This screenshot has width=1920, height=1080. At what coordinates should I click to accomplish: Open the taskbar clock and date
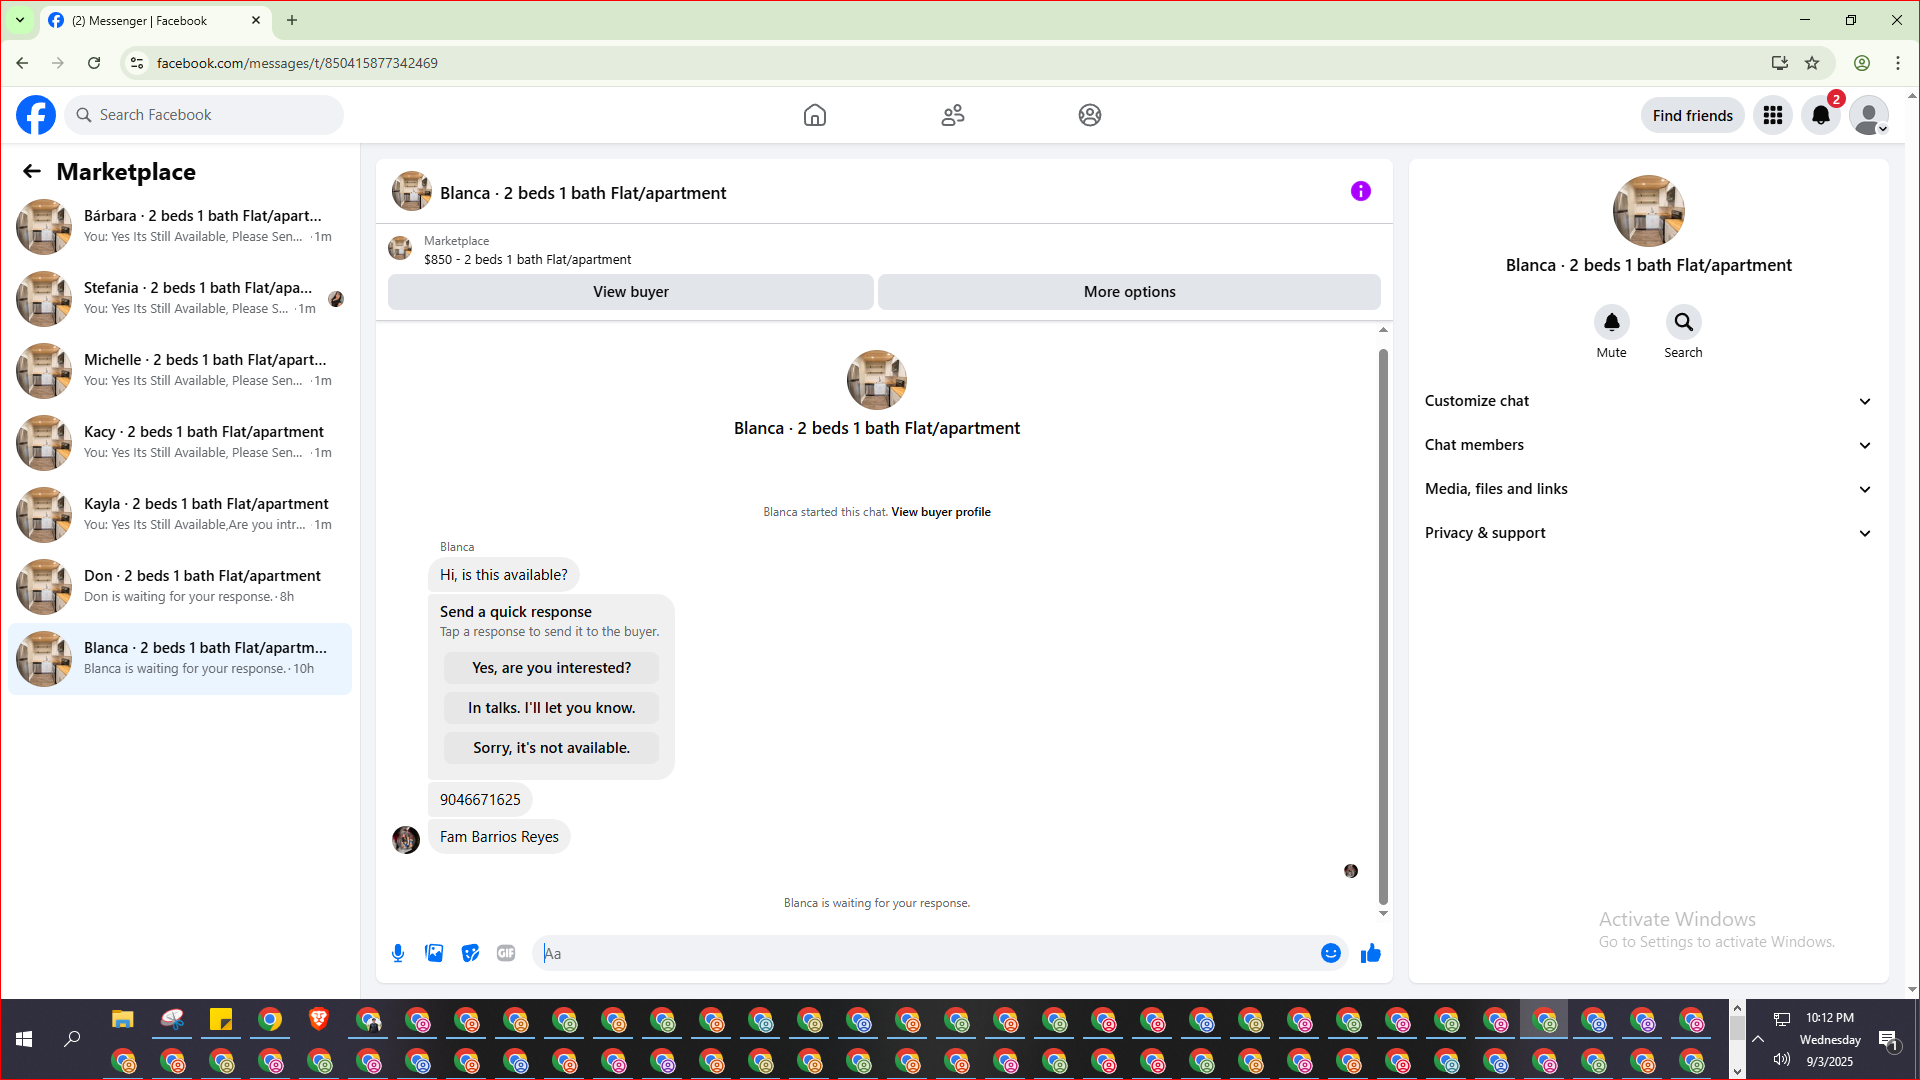click(x=1830, y=1039)
